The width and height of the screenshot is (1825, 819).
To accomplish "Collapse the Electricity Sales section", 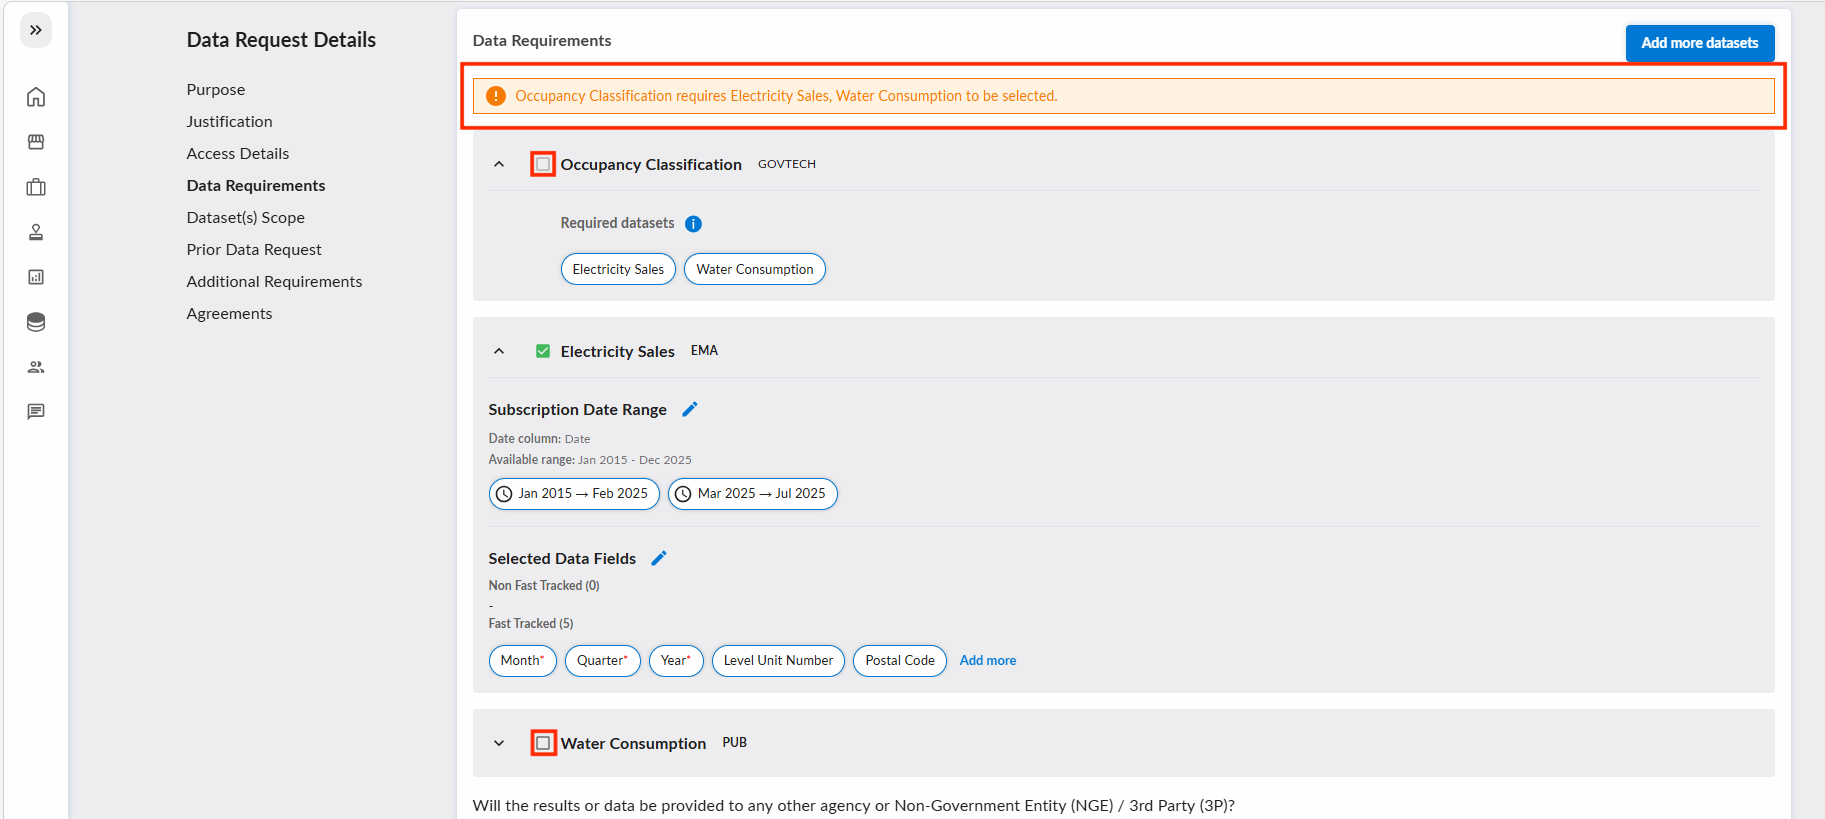I will [x=499, y=351].
